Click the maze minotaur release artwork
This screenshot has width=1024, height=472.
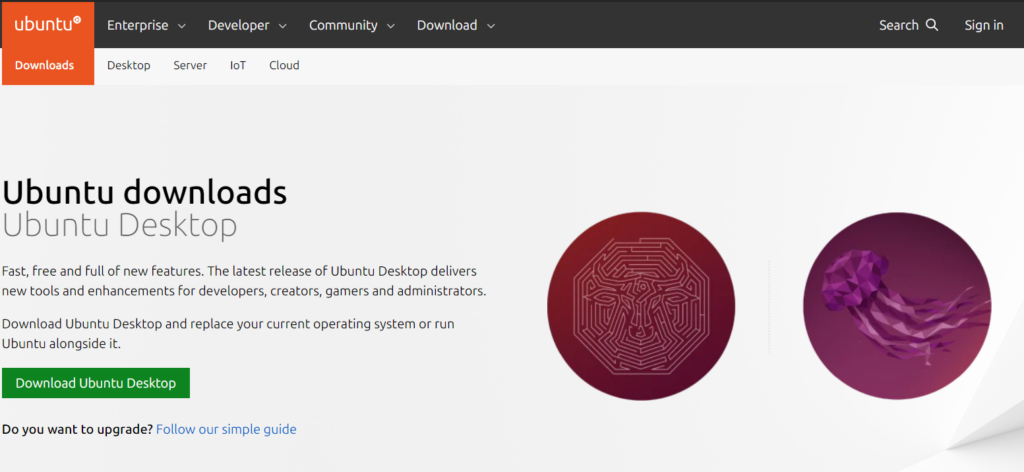pyautogui.click(x=641, y=306)
